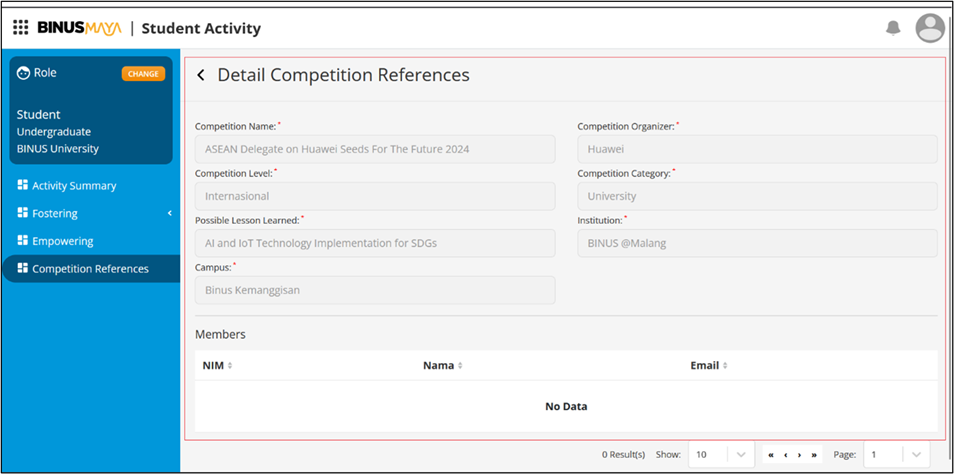Sort the table by Email
Image resolution: width=954 pixels, height=474 pixels.
[725, 366]
